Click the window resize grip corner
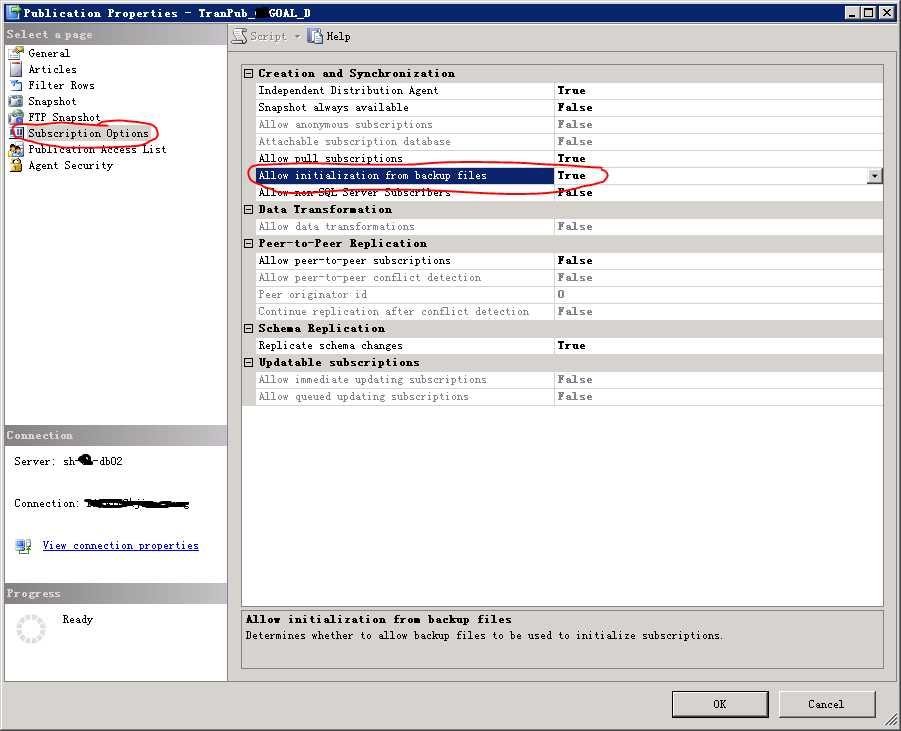The image size is (901, 731). [892, 721]
